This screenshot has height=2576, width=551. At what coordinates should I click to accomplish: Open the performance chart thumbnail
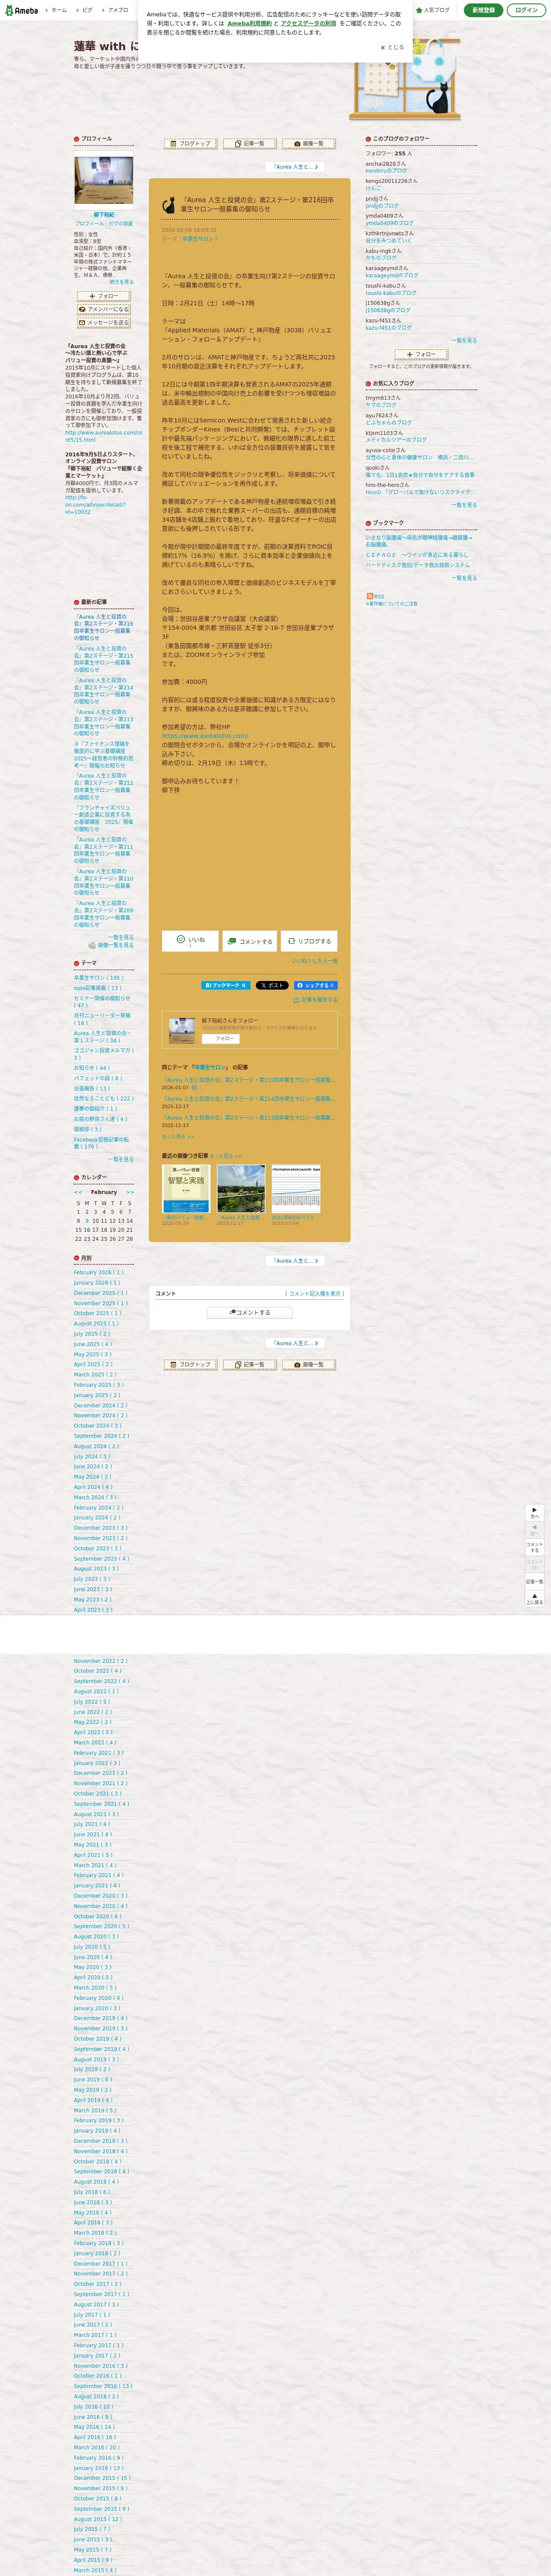(x=296, y=1189)
